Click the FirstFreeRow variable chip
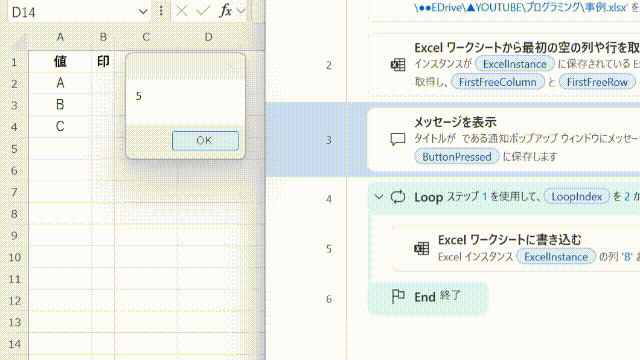Screen dimensions: 640x360 point(597,82)
